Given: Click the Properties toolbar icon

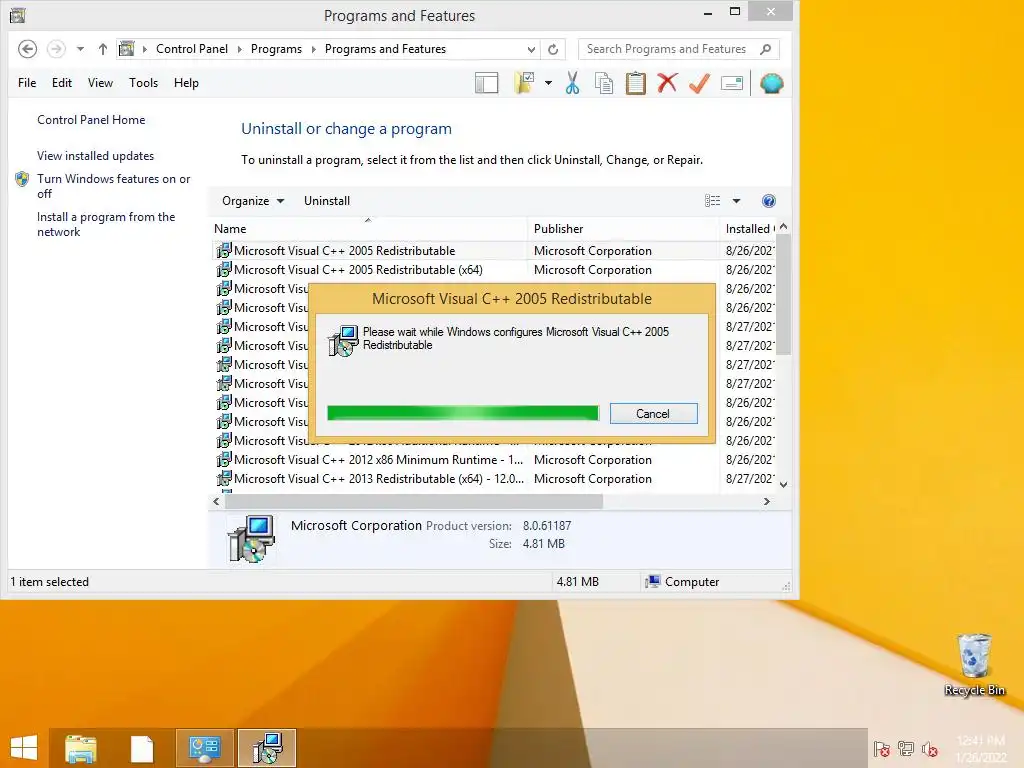Looking at the screenshot, I should click(732, 84).
